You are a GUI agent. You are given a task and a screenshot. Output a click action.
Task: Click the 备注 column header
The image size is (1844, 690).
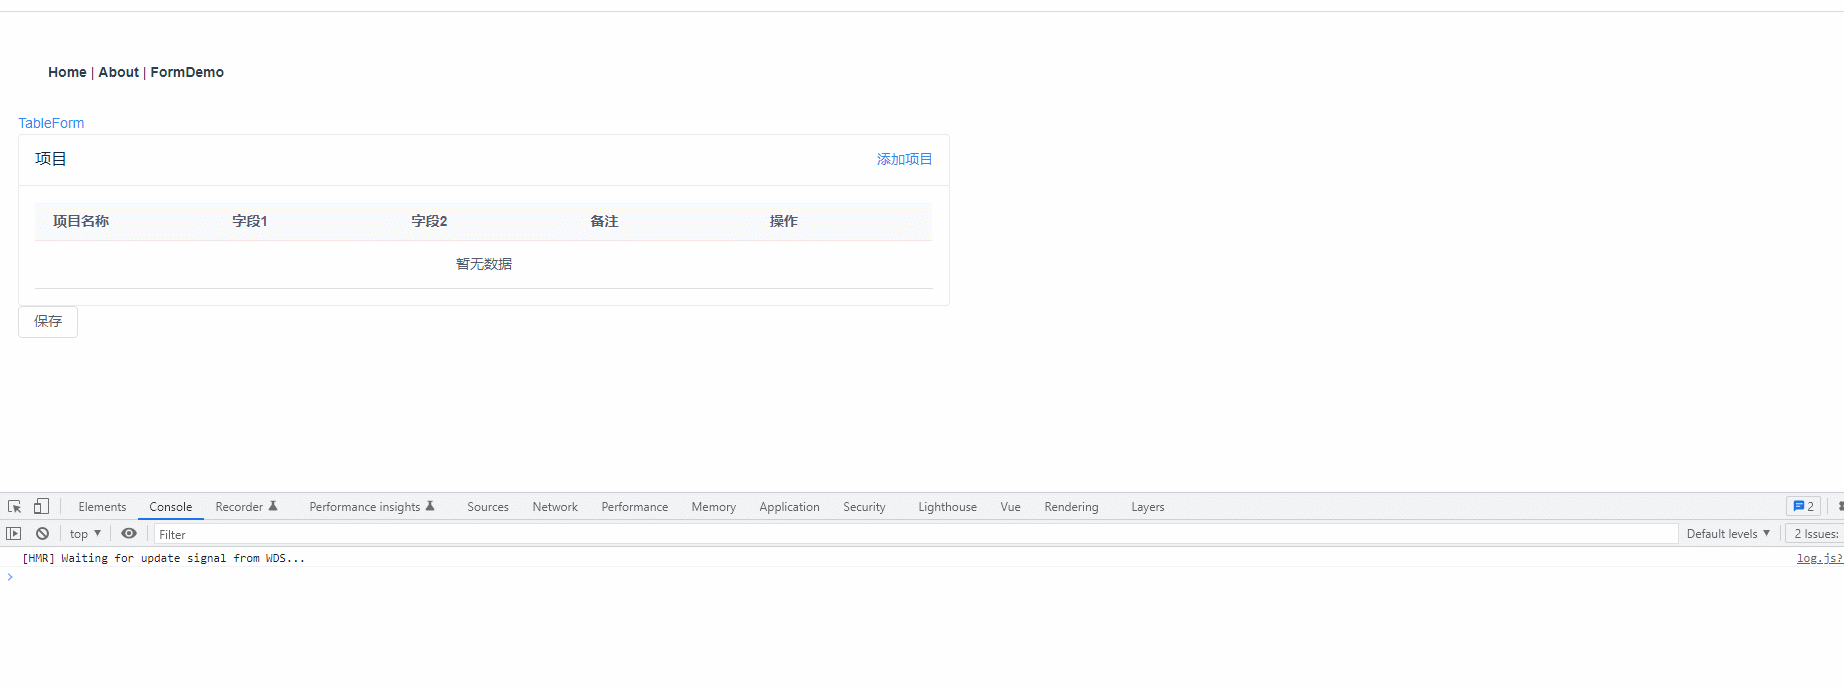coord(604,221)
